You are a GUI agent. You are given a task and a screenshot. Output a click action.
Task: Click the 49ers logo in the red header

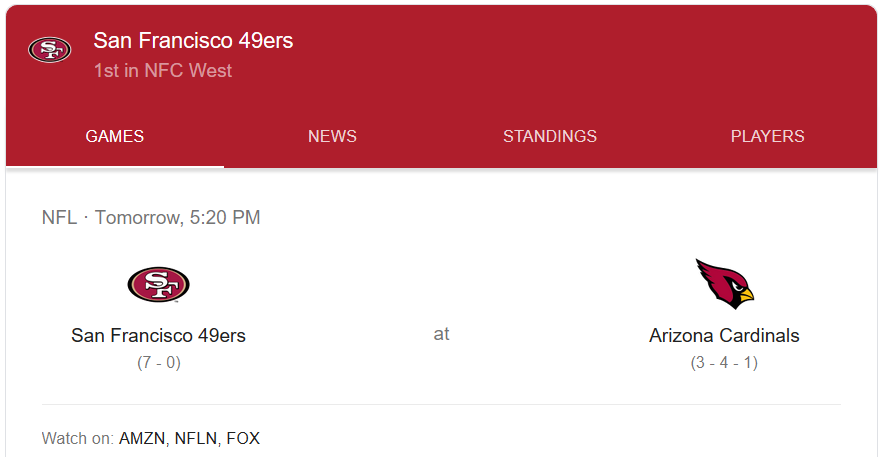point(49,50)
